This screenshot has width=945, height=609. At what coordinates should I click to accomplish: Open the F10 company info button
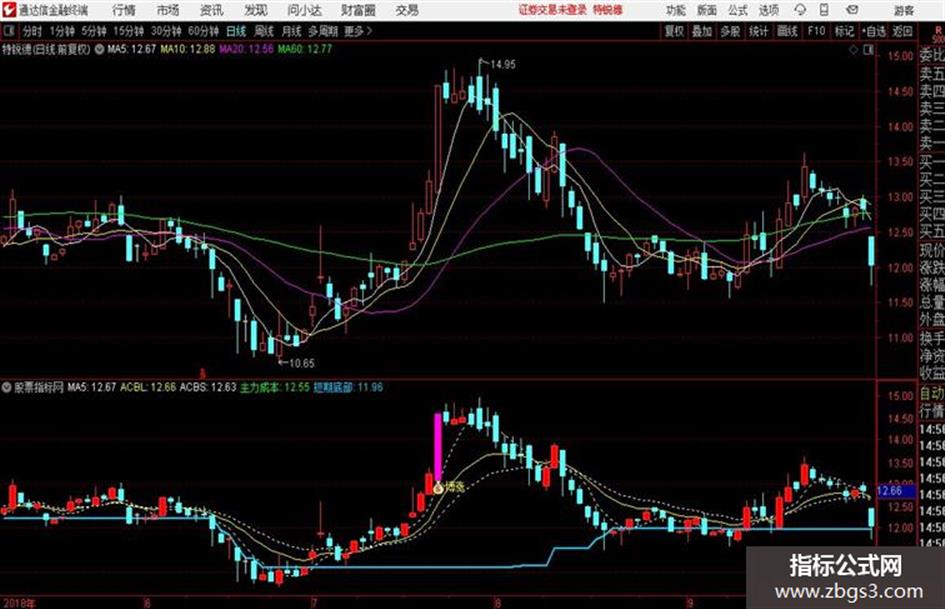[816, 31]
